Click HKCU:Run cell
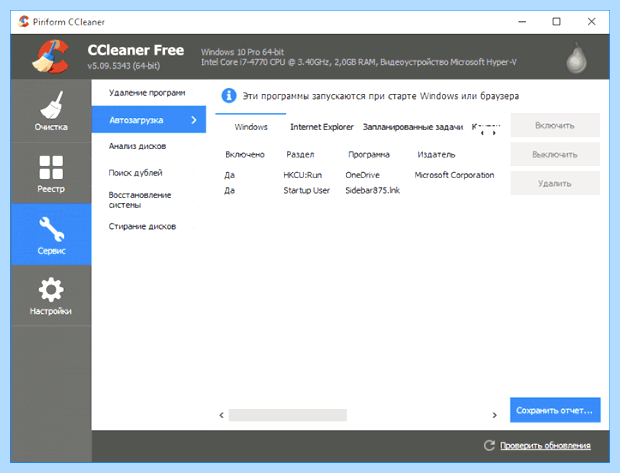This screenshot has height=473, width=620. 302,175
